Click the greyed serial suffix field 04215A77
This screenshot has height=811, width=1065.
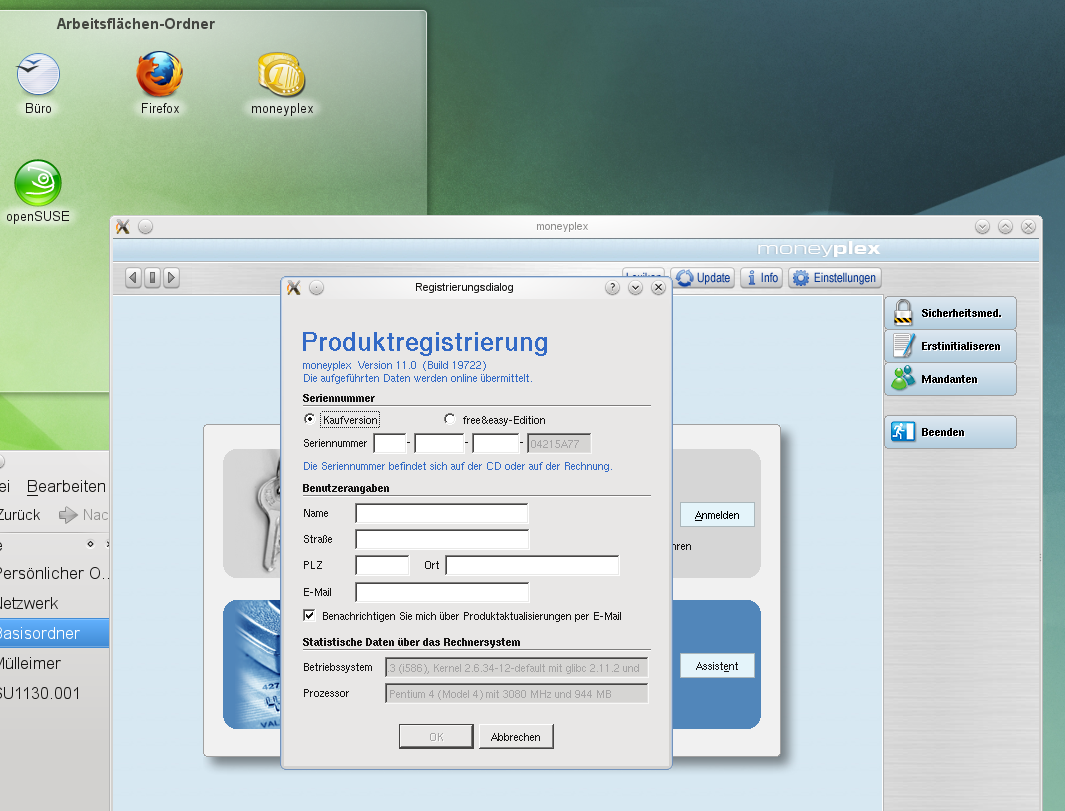click(x=559, y=444)
